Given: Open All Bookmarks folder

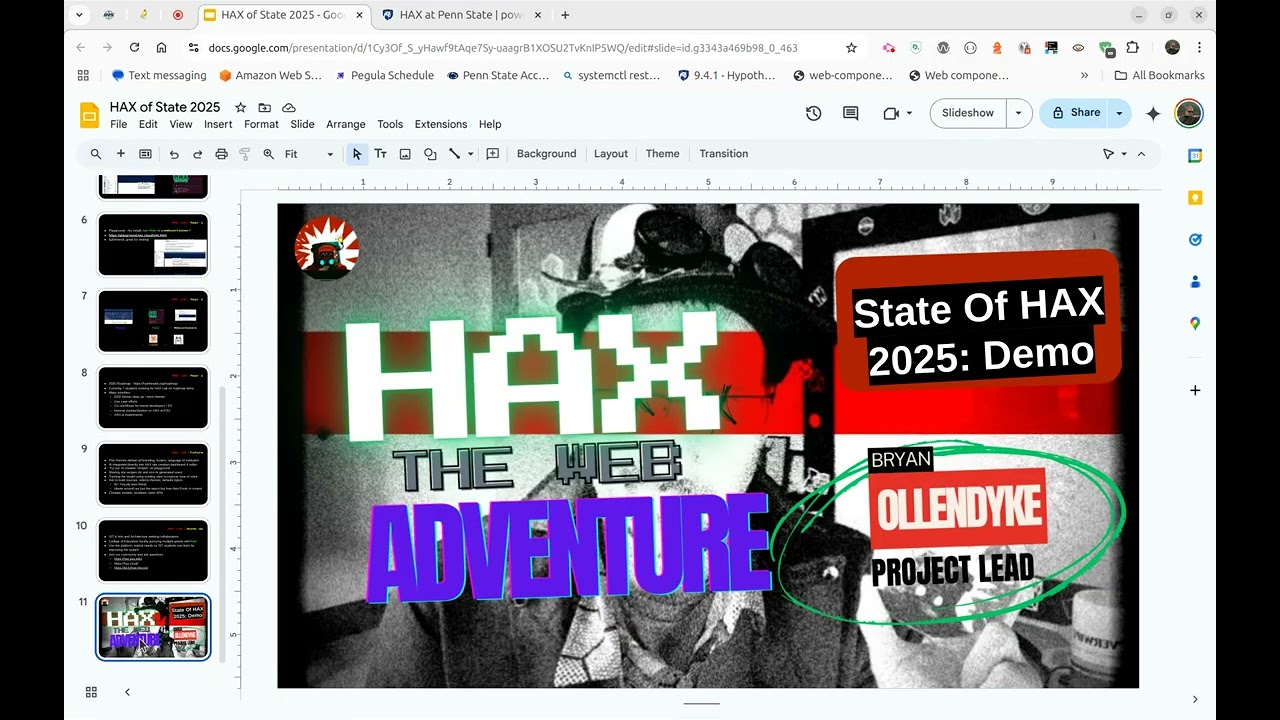Looking at the screenshot, I should tap(1159, 75).
